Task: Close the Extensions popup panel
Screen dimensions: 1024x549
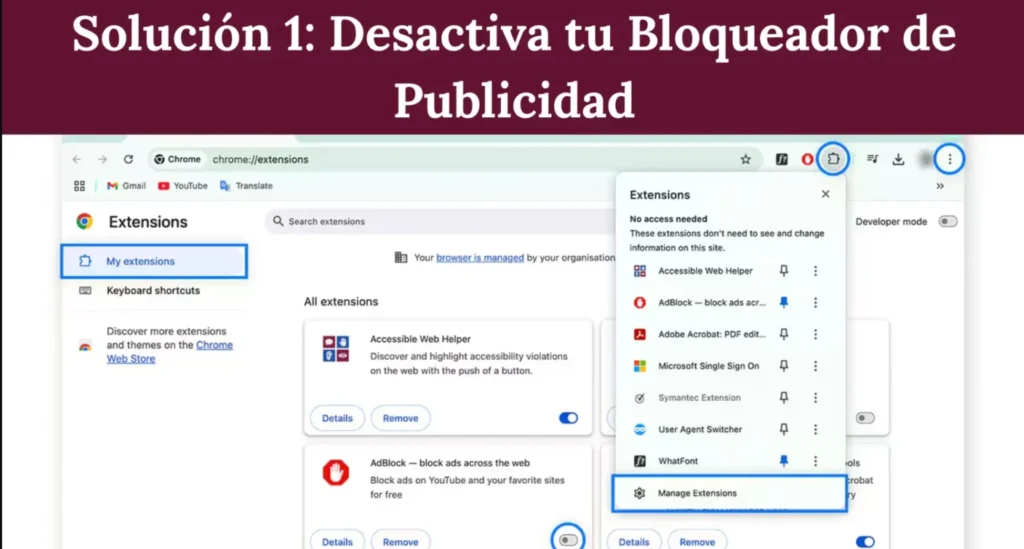Action: tap(825, 194)
